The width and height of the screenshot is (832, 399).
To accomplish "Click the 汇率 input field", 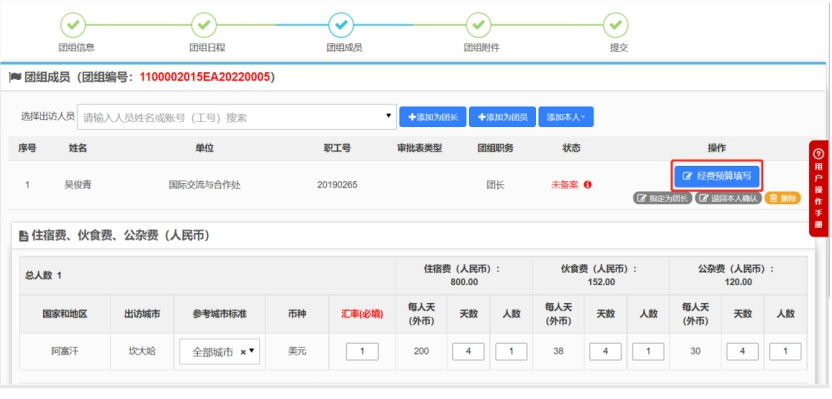I will tap(362, 352).
